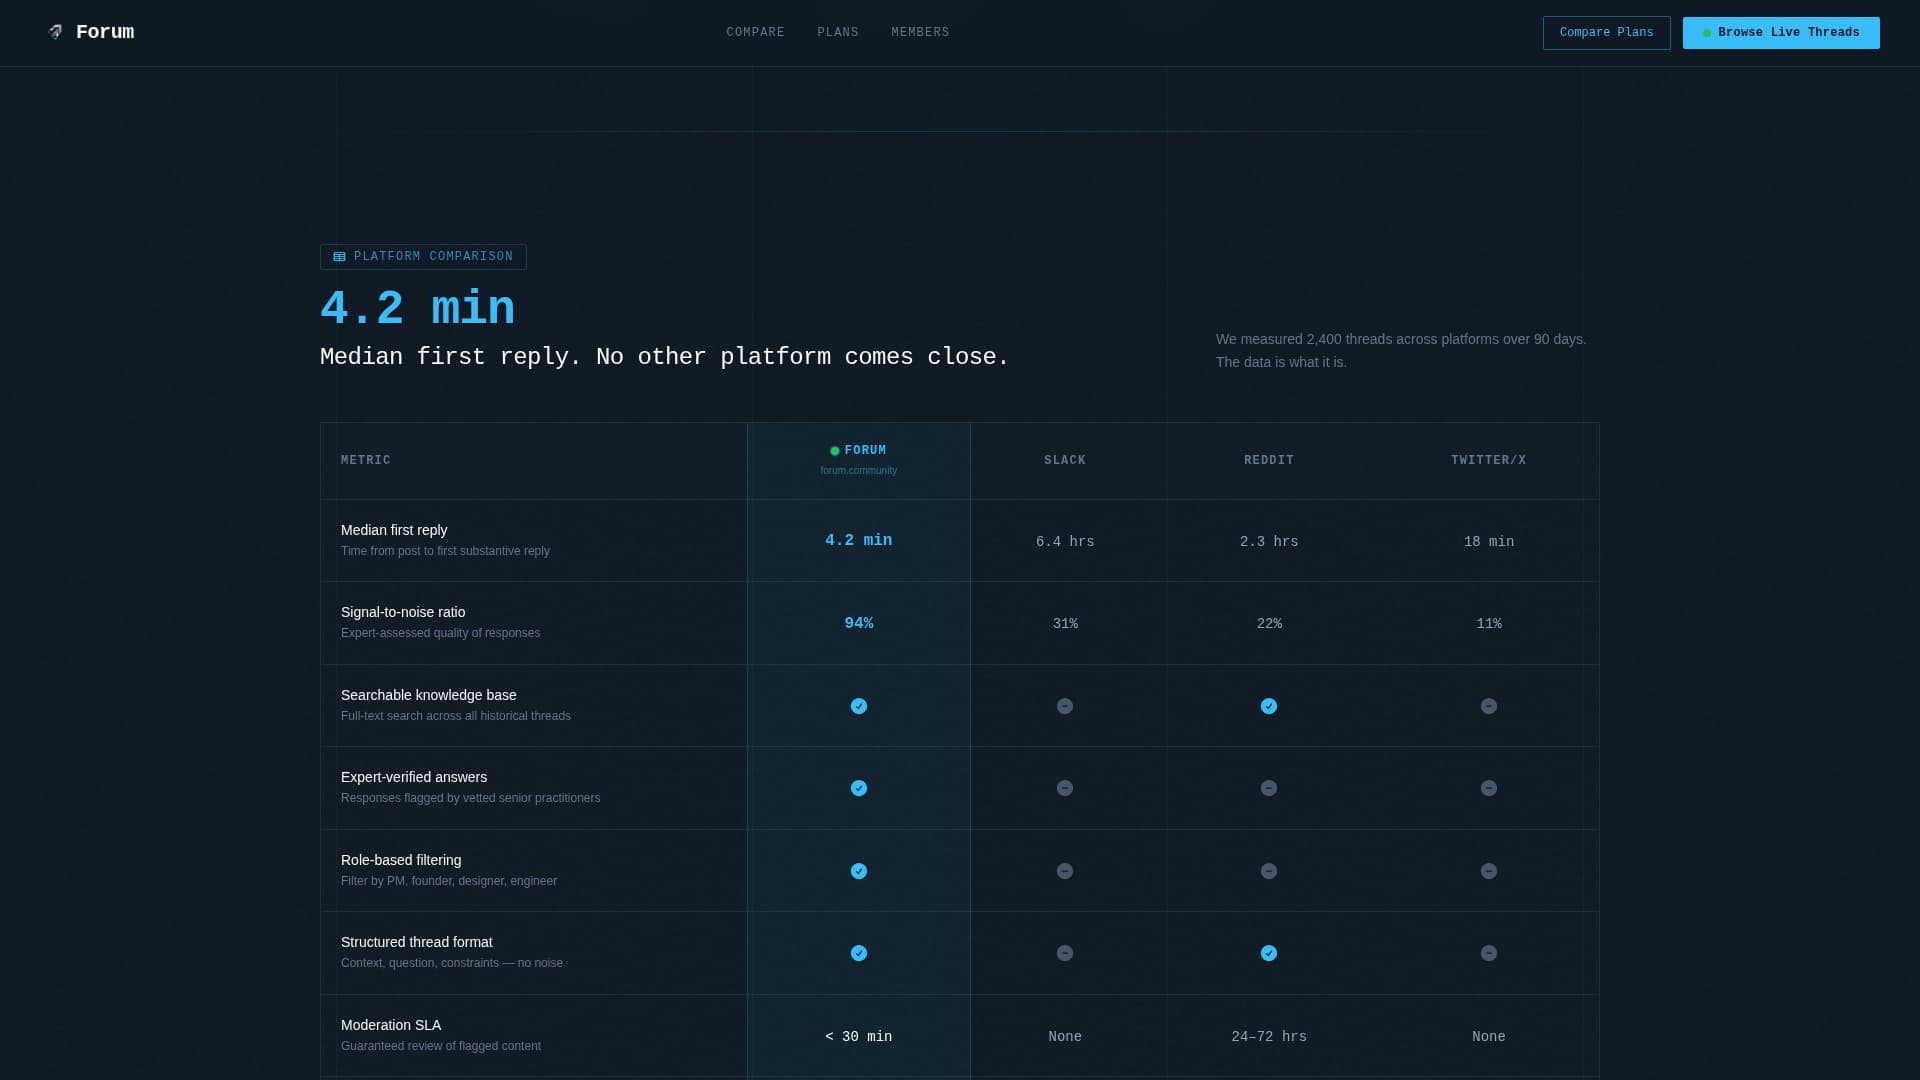Click Forum's checkmark for Searchable knowledge base
The image size is (1920, 1080).
[x=858, y=706]
